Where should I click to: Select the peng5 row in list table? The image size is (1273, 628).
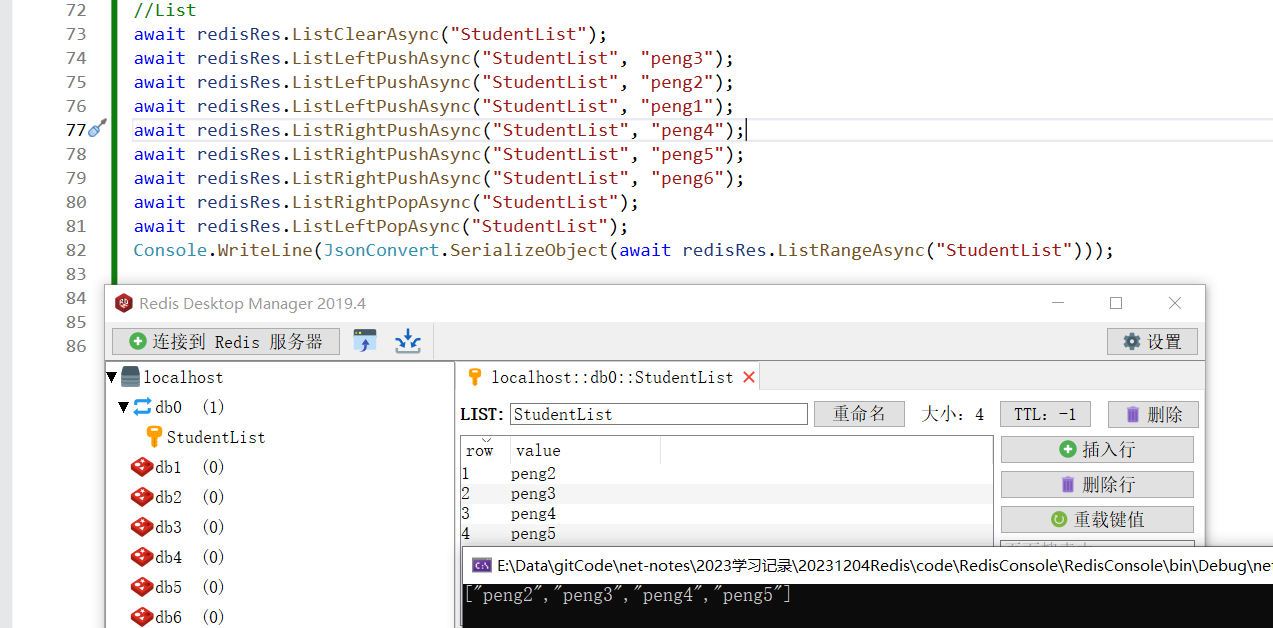tap(726, 534)
